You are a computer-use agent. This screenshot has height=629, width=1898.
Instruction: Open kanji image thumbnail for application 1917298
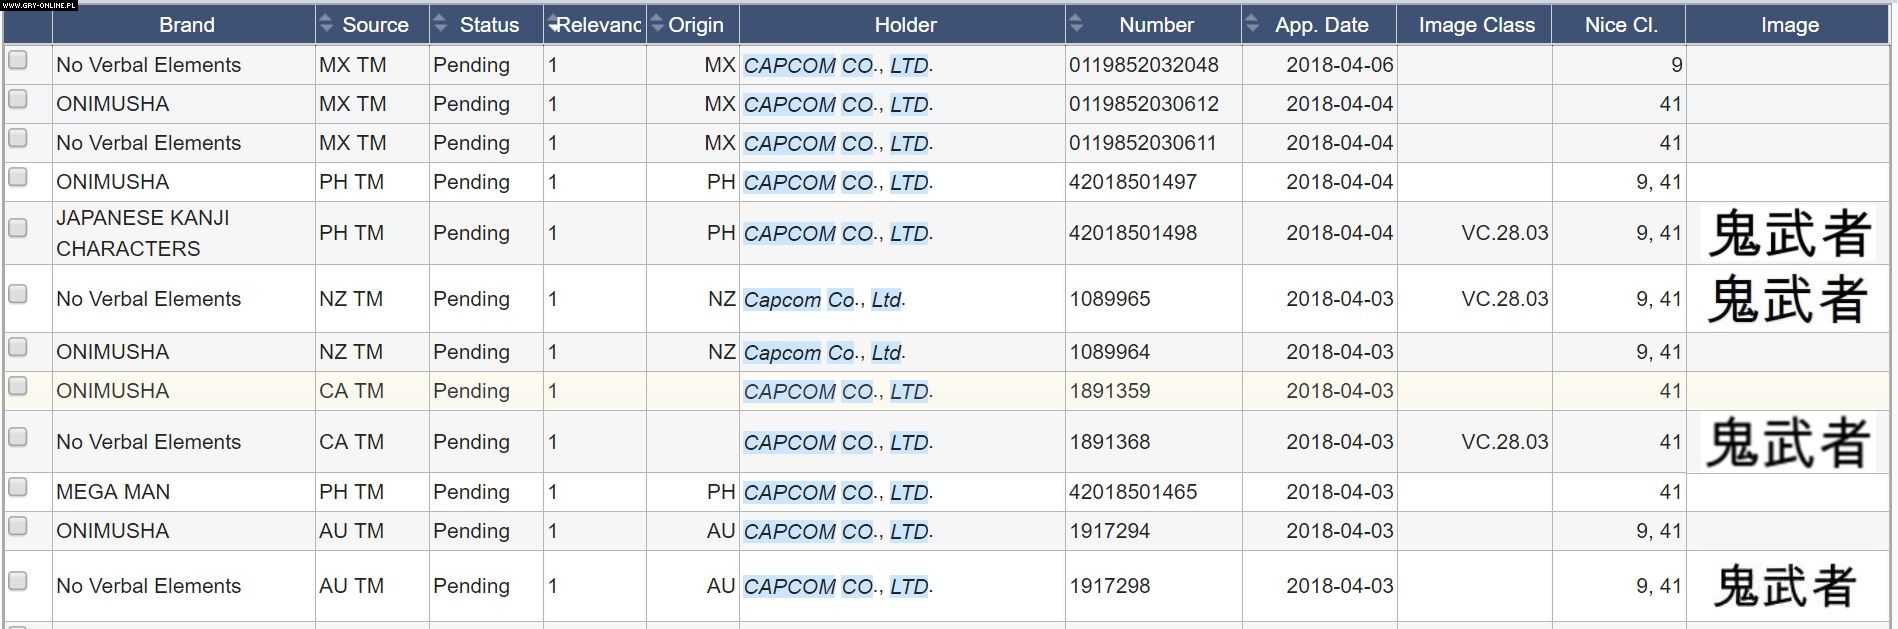pyautogui.click(x=1786, y=586)
